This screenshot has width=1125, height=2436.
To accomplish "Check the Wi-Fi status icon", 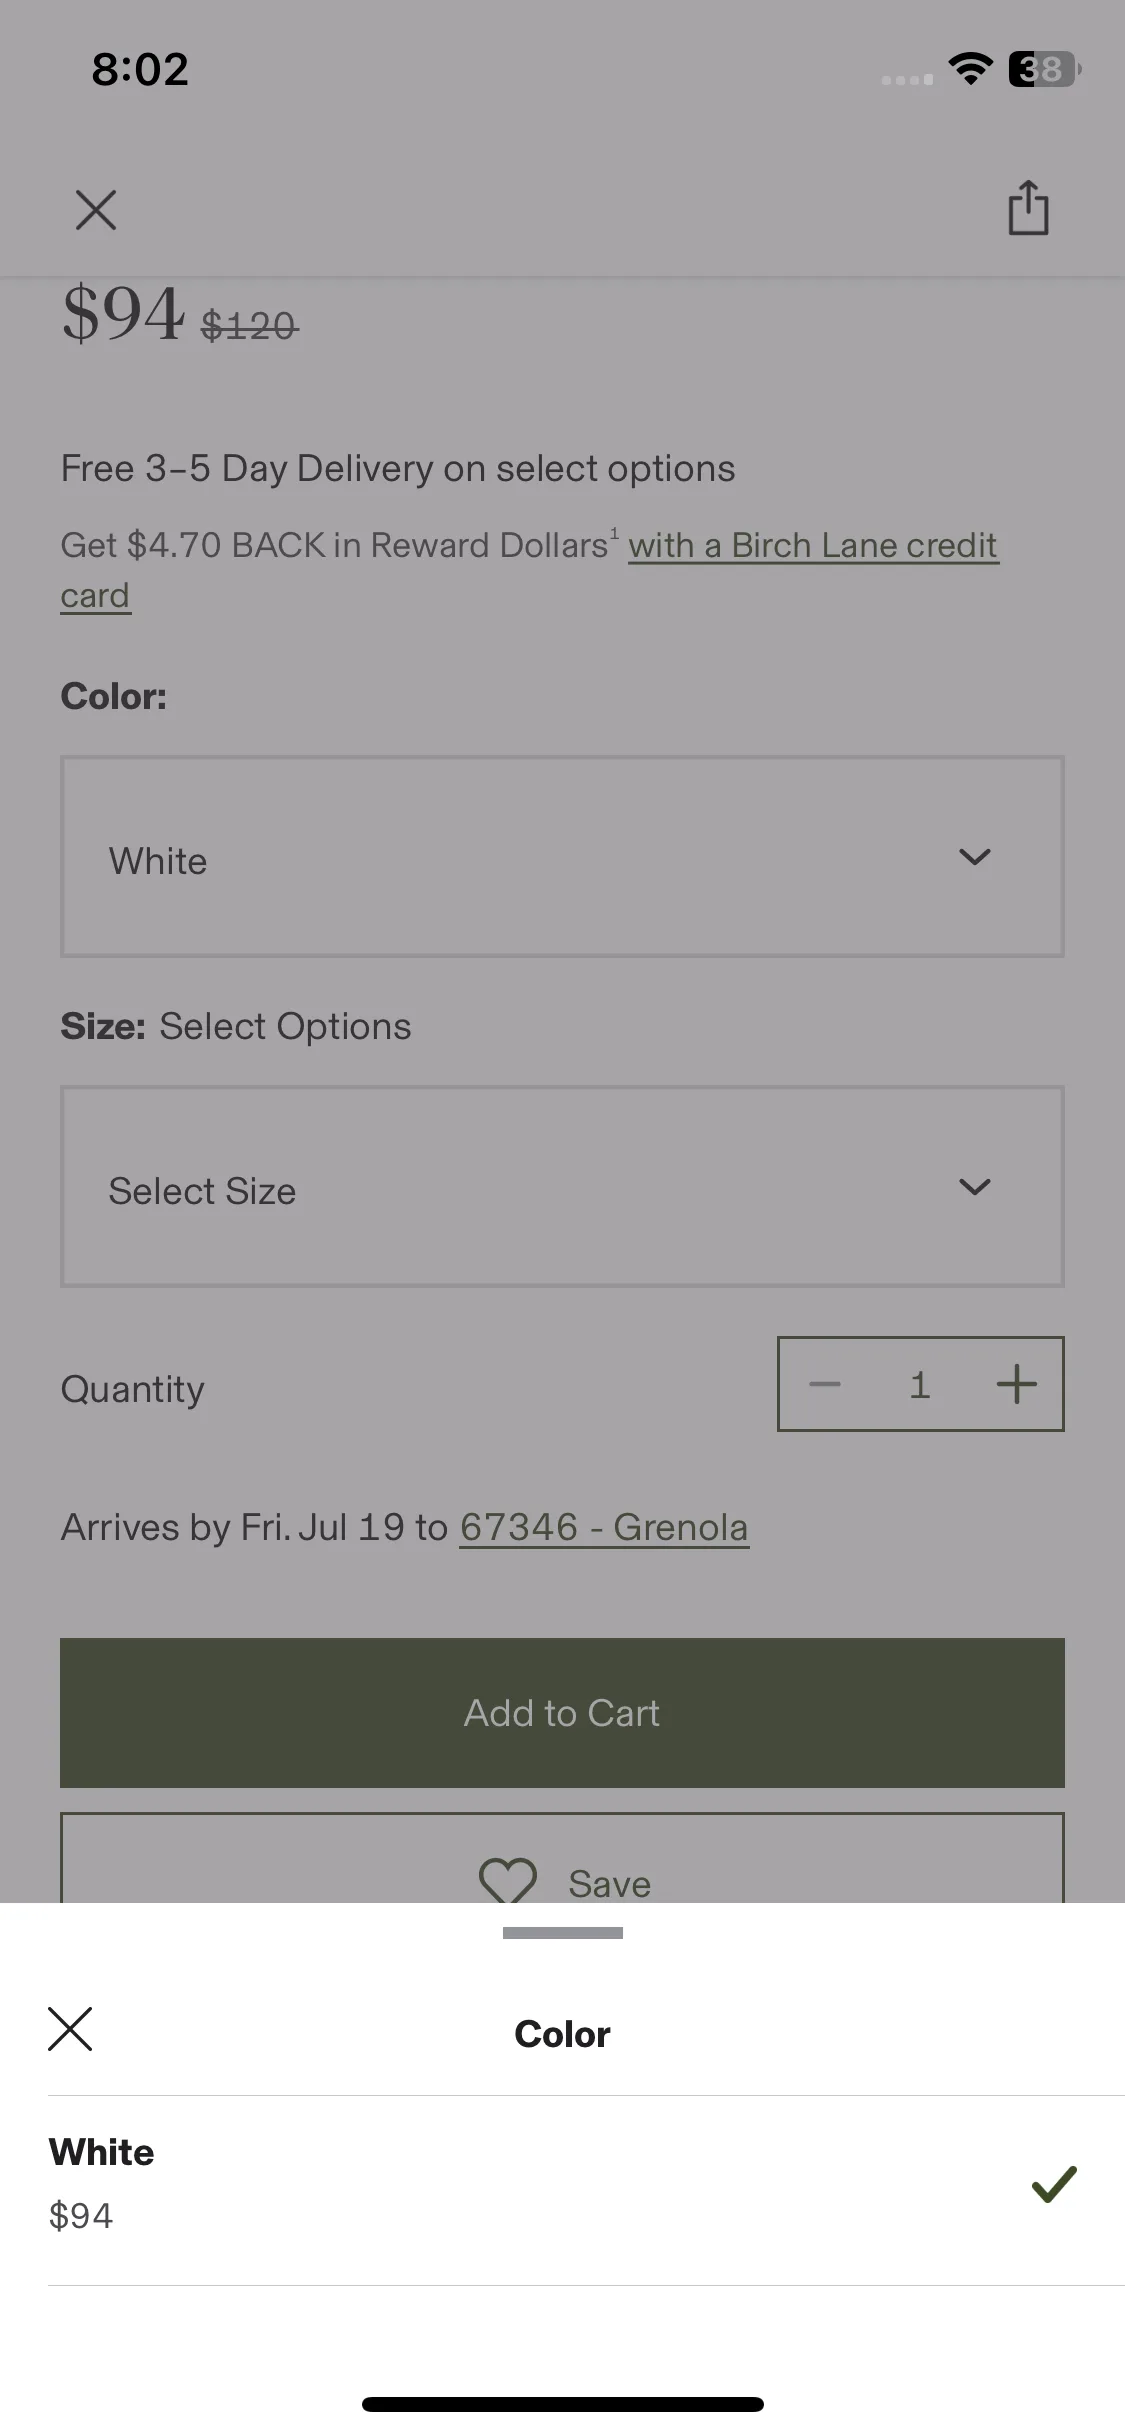I will (x=970, y=69).
